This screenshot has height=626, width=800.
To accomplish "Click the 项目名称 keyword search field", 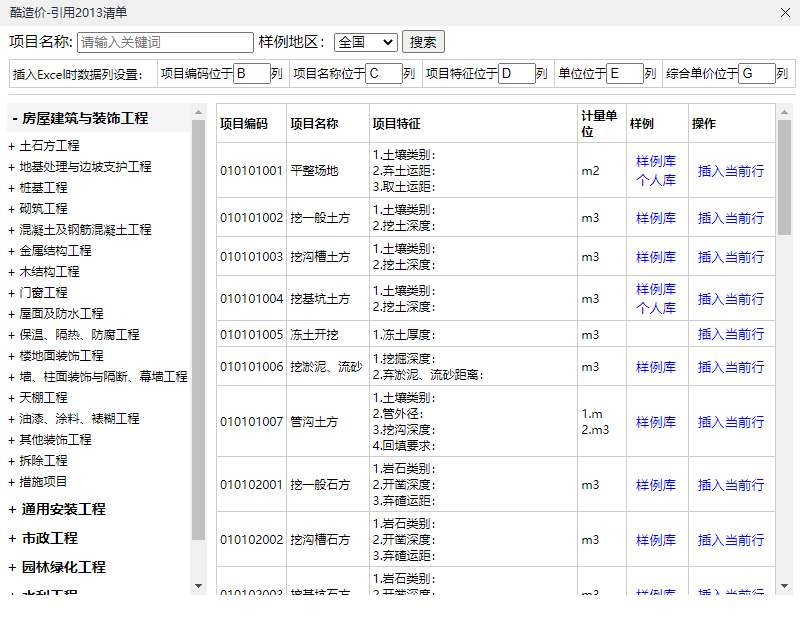I will [x=165, y=42].
